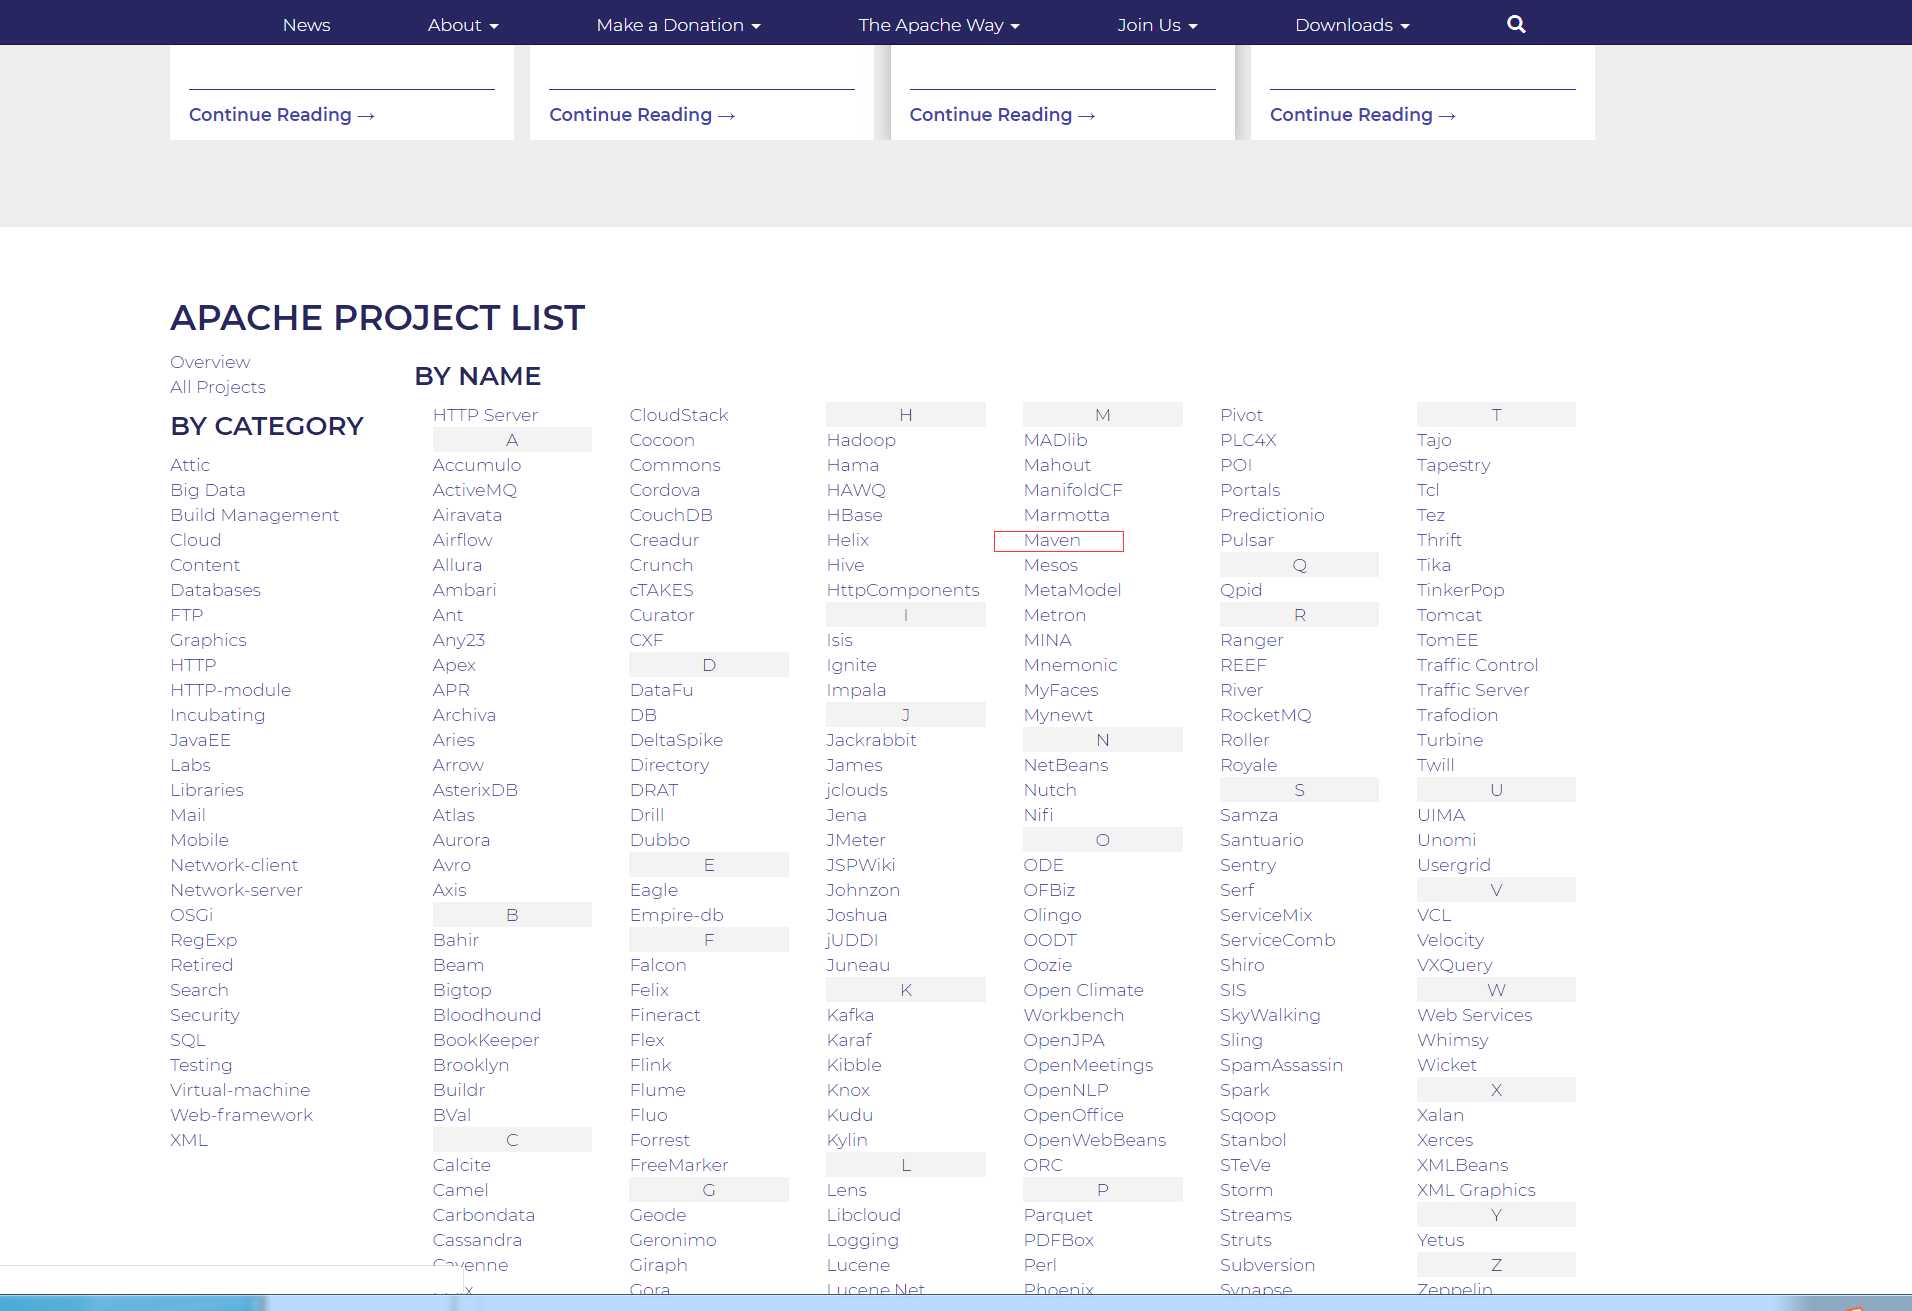1912x1311 pixels.
Task: Open the Spark project link
Action: pos(1245,1090)
